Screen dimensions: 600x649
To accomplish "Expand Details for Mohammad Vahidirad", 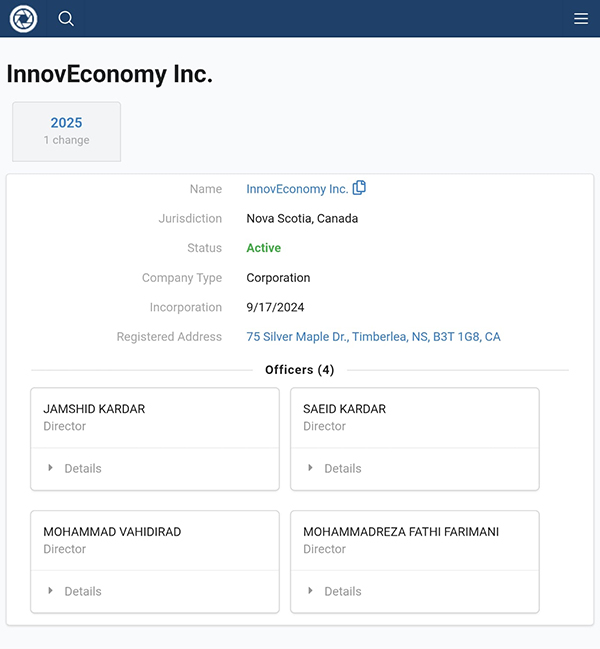I will coord(82,591).
